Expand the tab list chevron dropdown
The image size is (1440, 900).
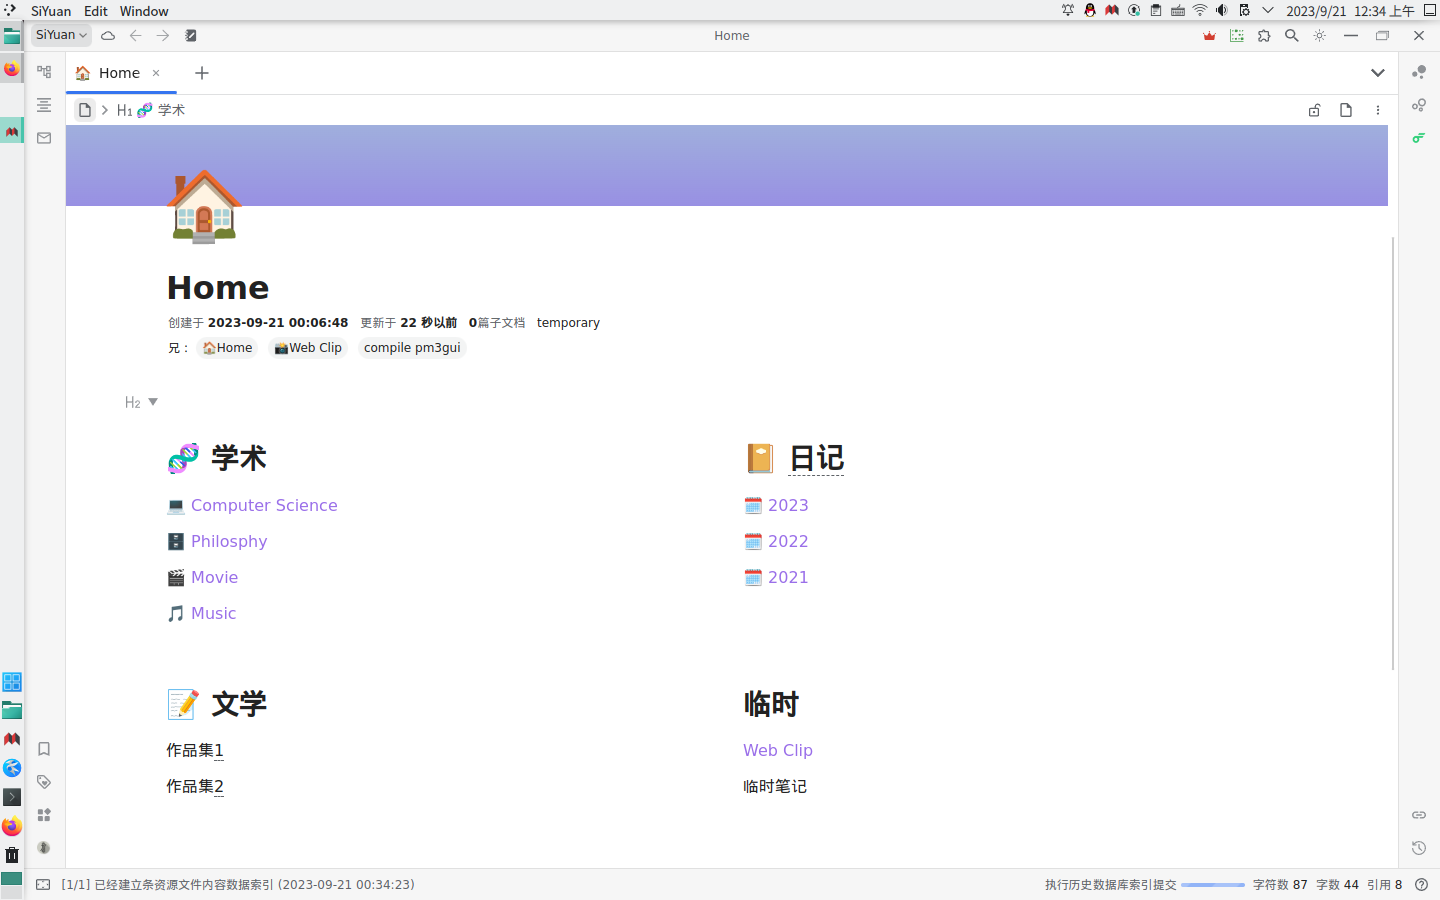tap(1378, 73)
